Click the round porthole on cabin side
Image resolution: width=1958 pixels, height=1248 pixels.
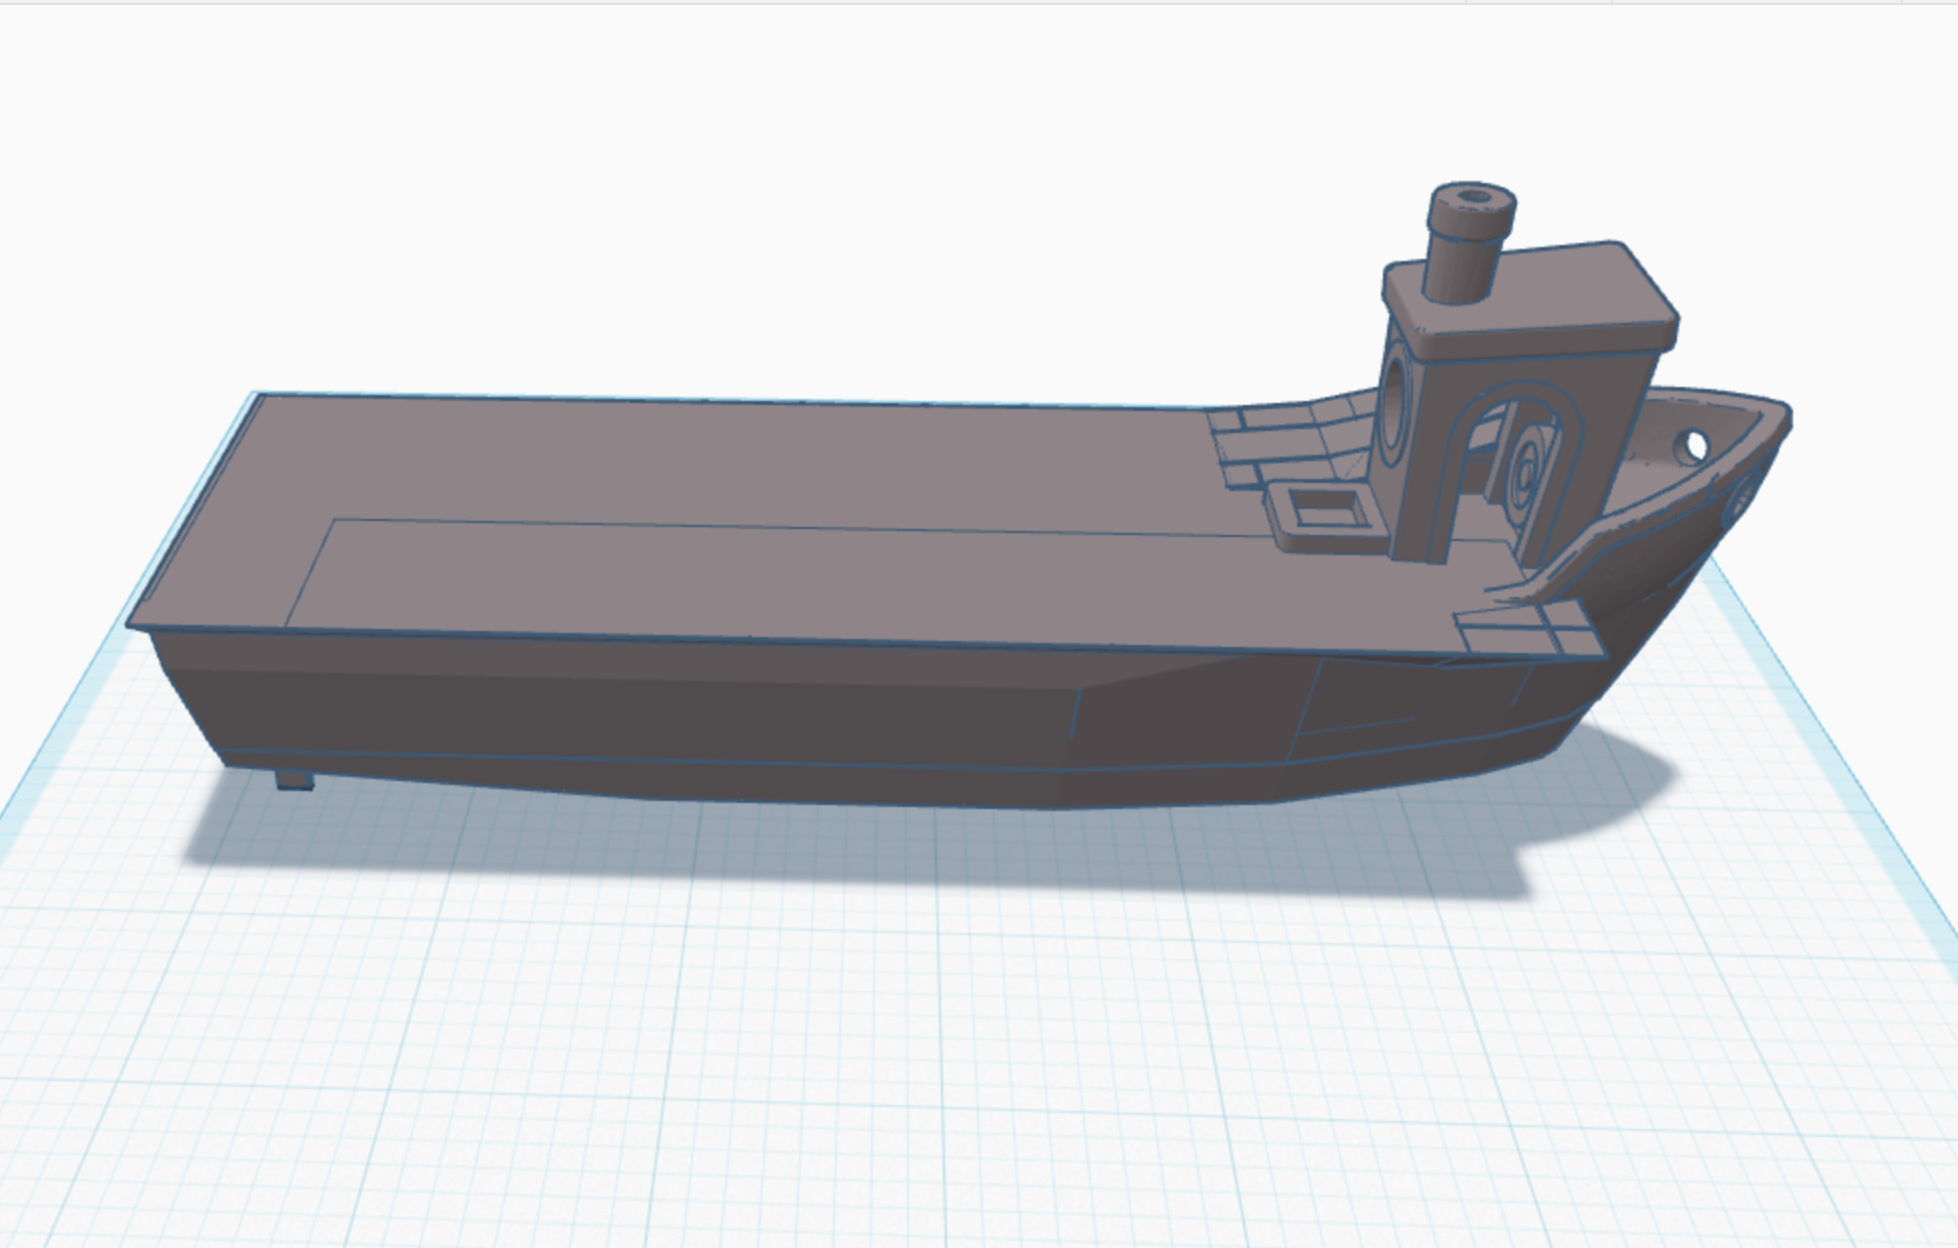(x=1394, y=403)
